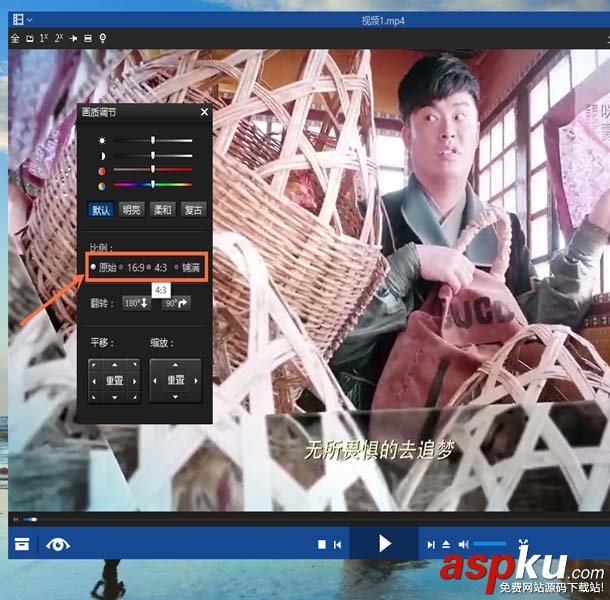Choose the 16:9 aspect ratio
The image size is (610, 600).
click(x=132, y=267)
